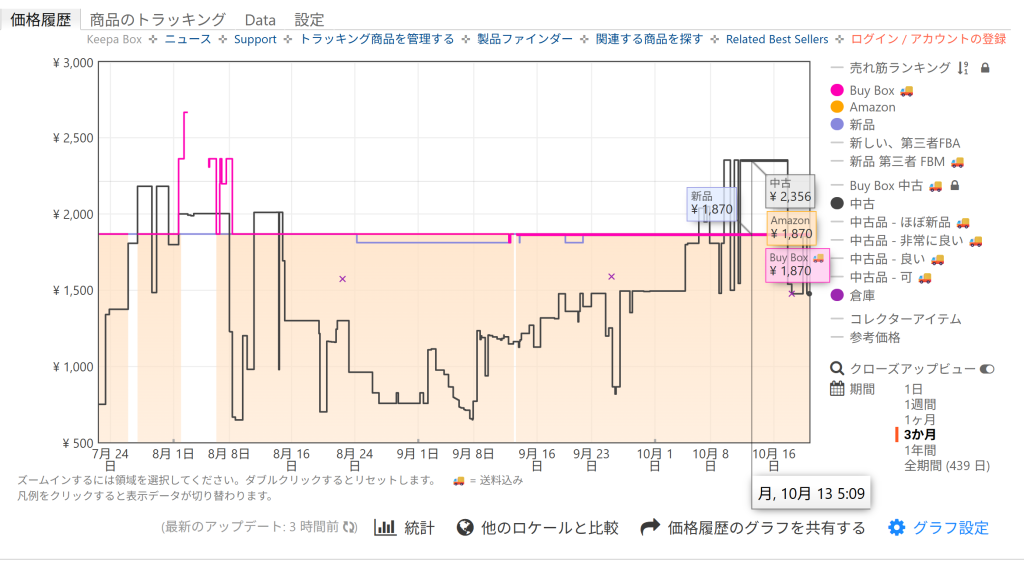The image size is (1024, 561).
Task: Click the refresh icon beside last update
Action: [x=350, y=528]
